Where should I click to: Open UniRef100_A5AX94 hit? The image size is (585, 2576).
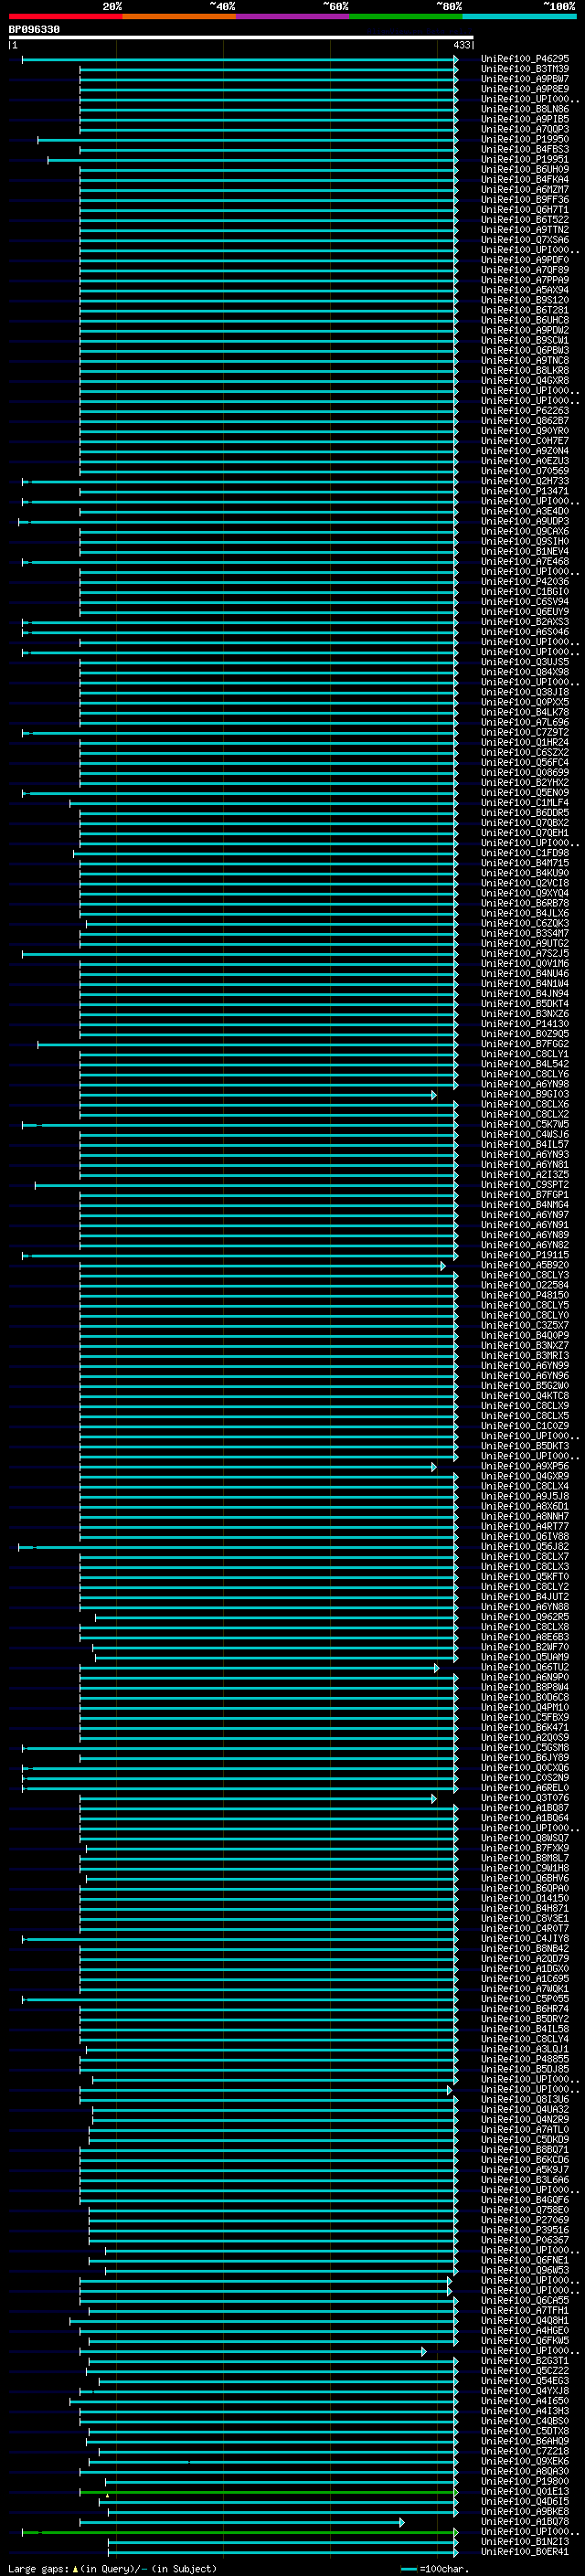[x=525, y=290]
